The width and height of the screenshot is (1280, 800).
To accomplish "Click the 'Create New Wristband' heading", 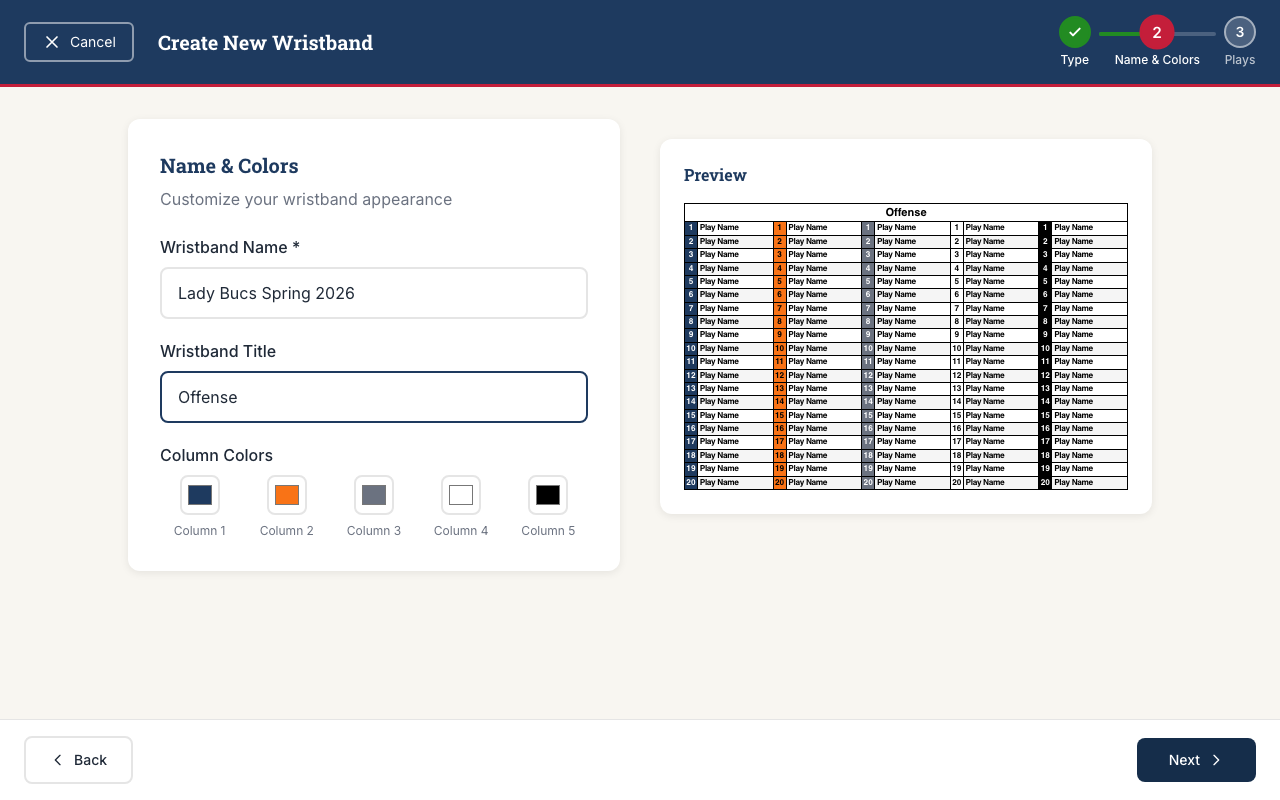I will (265, 42).
